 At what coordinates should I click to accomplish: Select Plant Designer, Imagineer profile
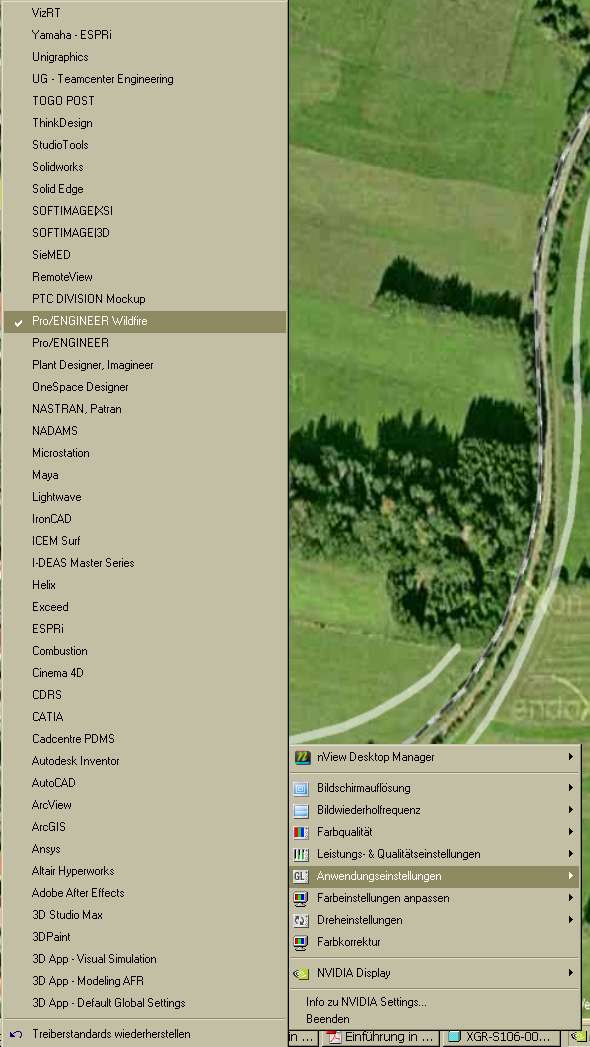click(145, 365)
